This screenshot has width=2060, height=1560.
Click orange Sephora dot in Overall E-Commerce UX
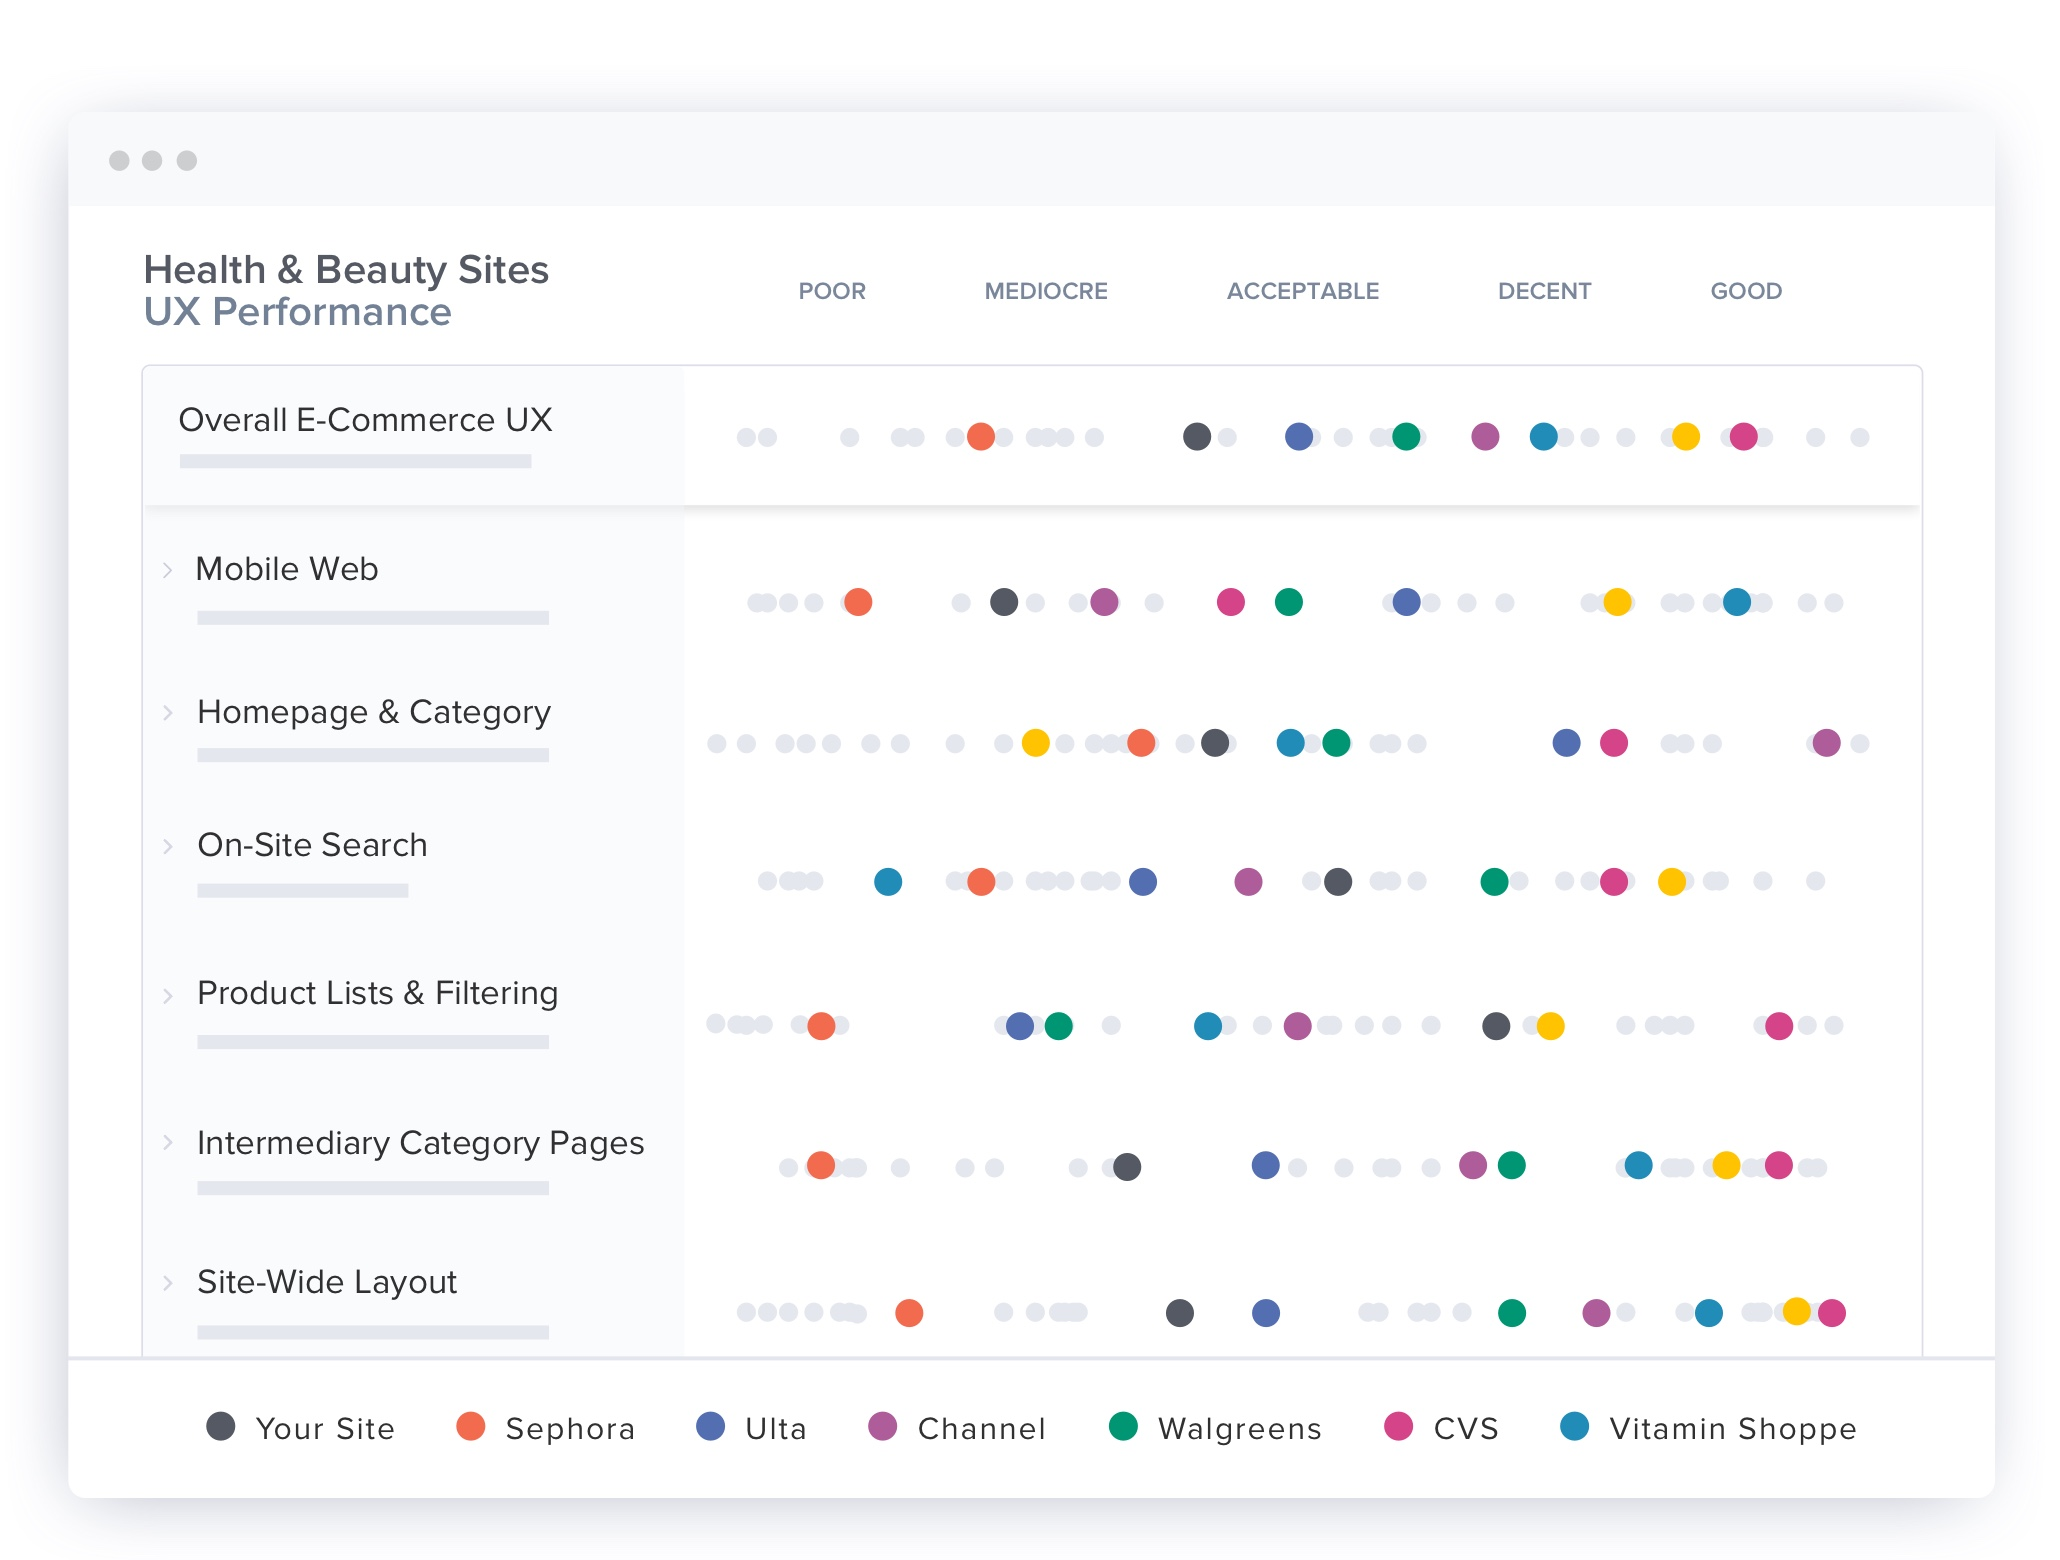pos(981,437)
